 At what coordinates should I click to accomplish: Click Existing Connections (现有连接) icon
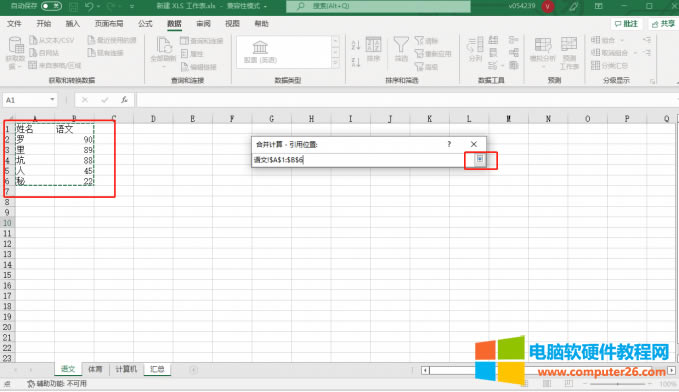pyautogui.click(x=91, y=53)
